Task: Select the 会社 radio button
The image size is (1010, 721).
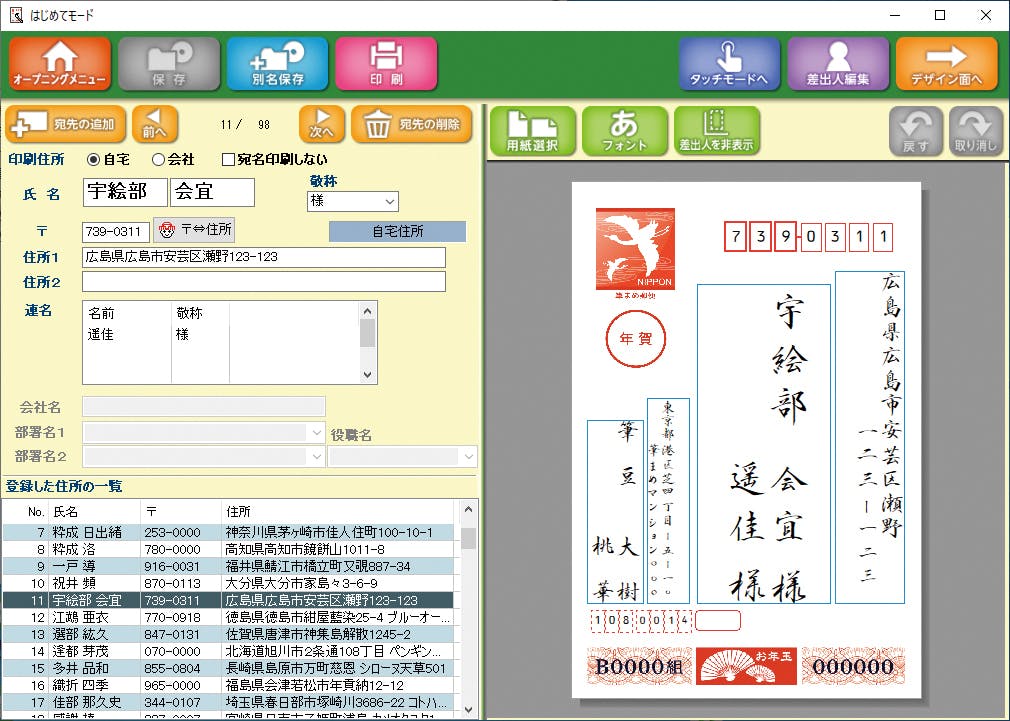Action: point(158,159)
